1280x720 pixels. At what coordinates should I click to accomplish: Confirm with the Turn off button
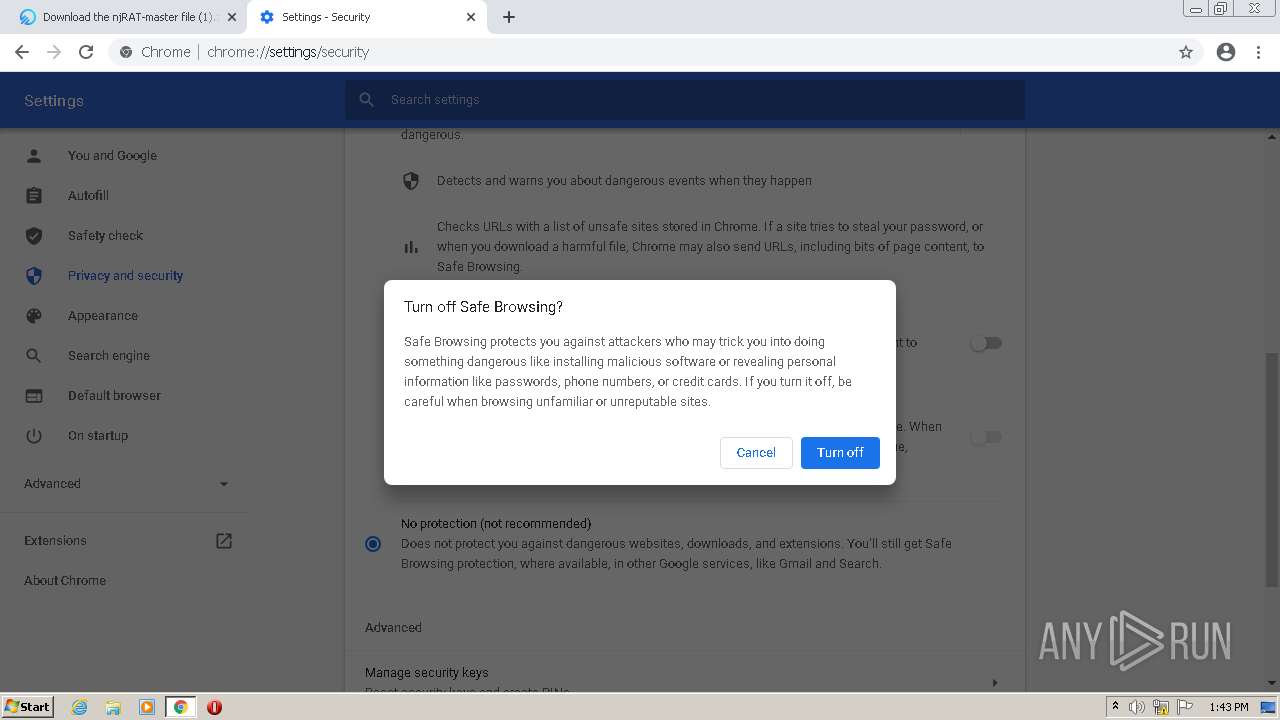(x=840, y=452)
